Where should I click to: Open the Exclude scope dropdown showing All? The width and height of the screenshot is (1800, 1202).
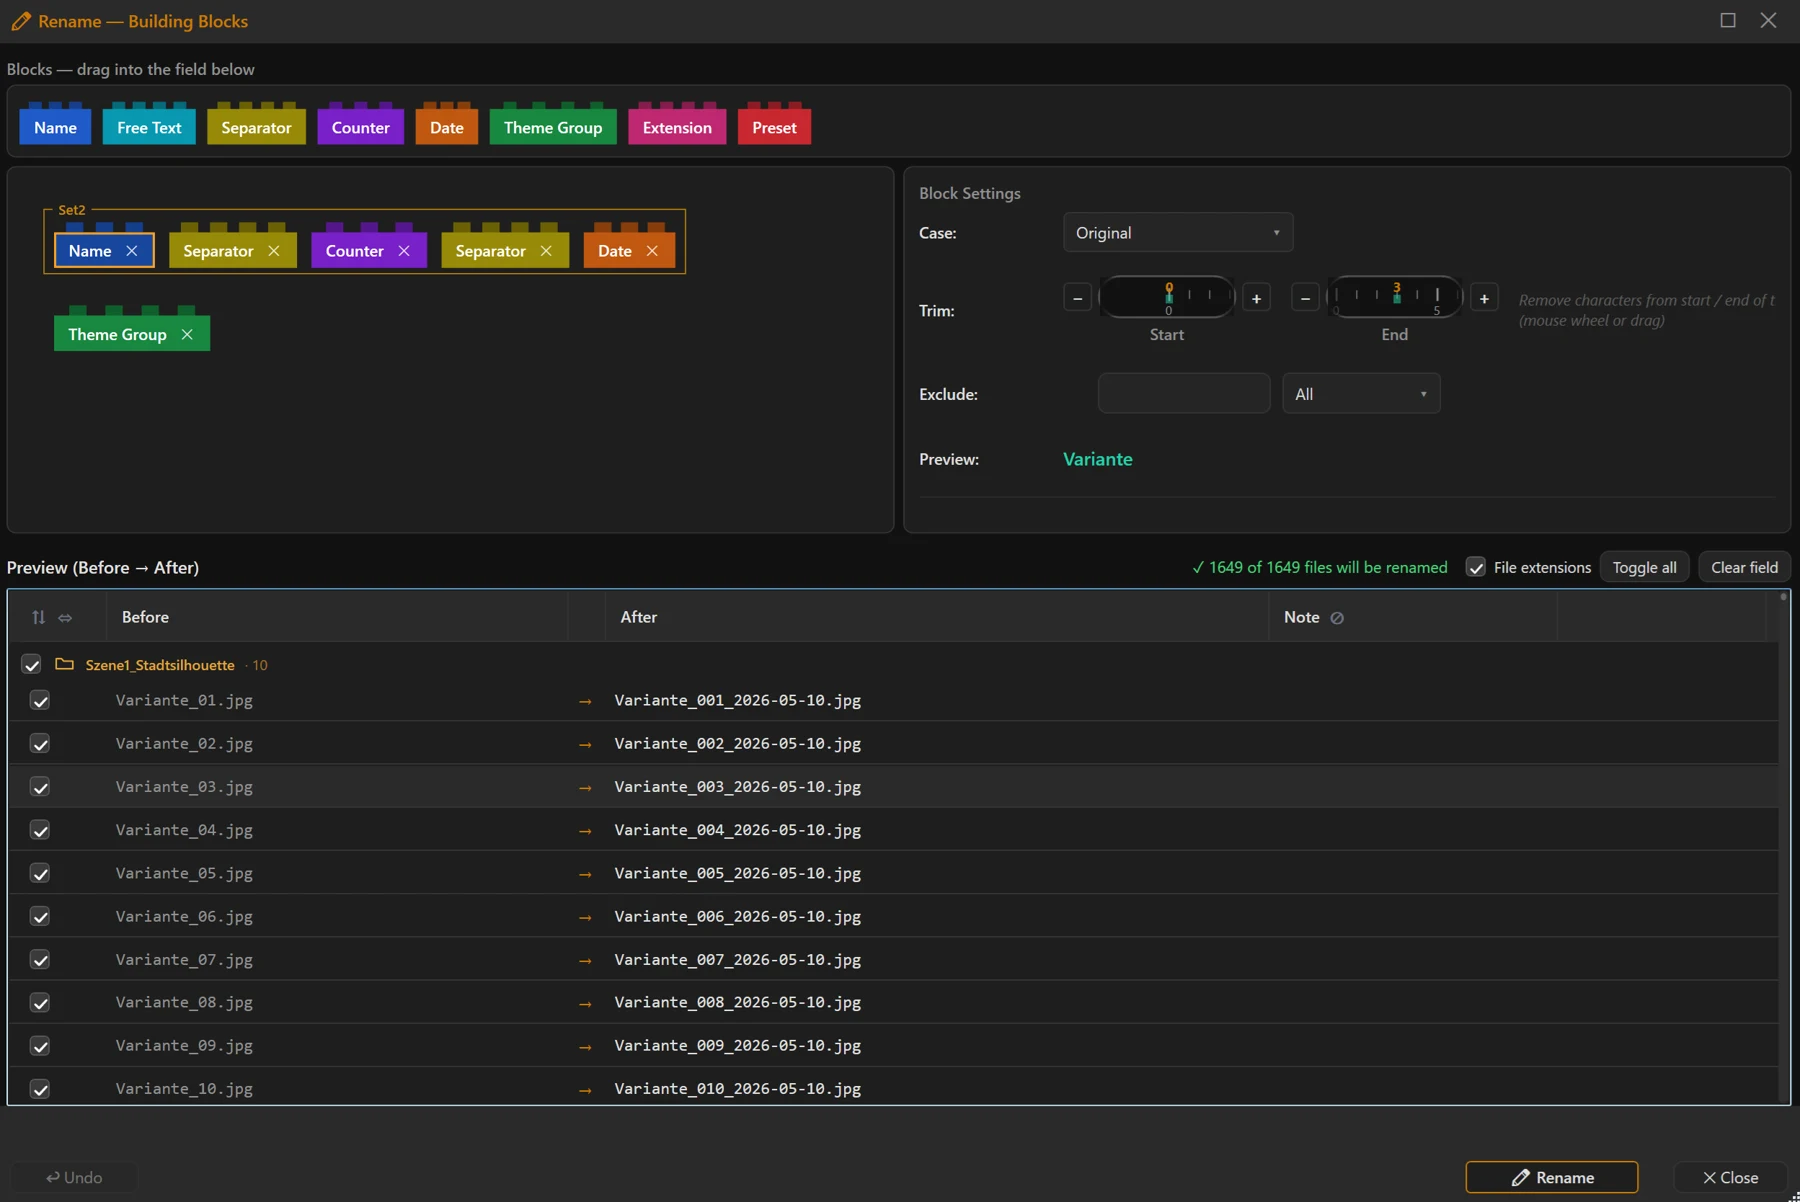click(1361, 394)
